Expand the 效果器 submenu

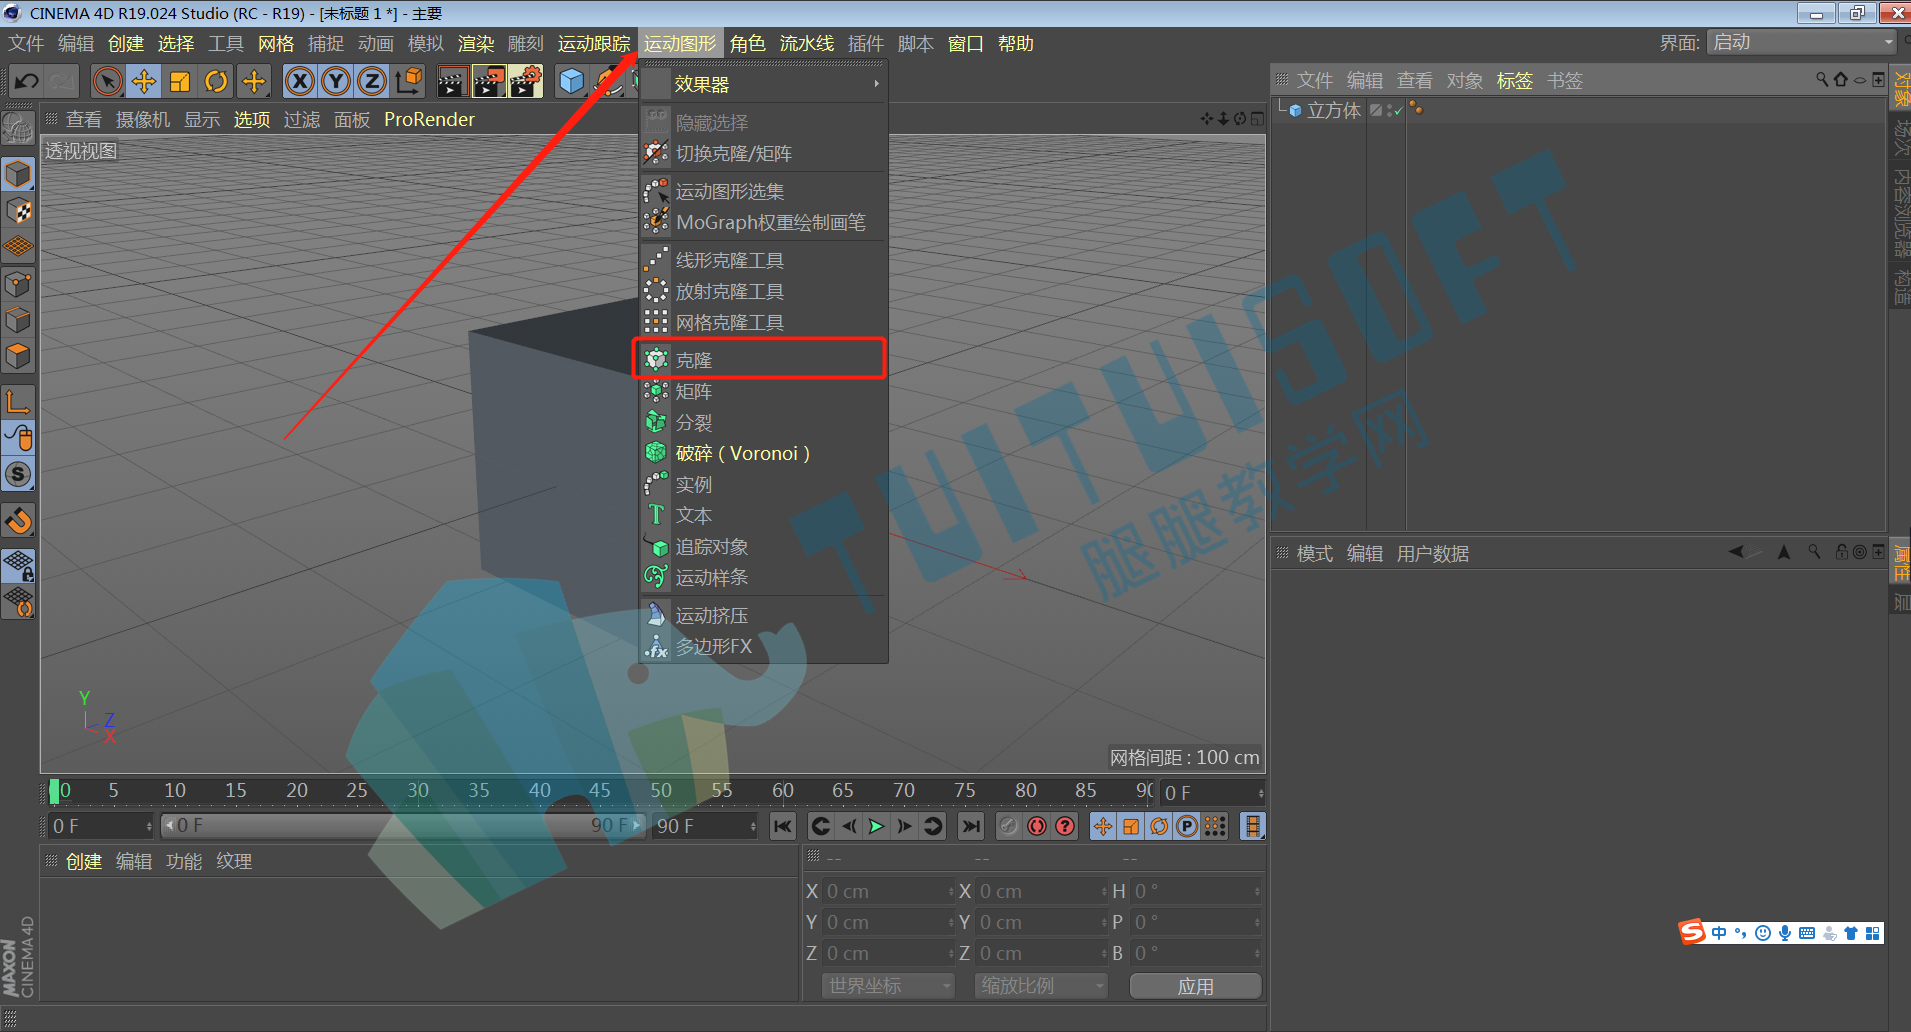click(x=763, y=85)
